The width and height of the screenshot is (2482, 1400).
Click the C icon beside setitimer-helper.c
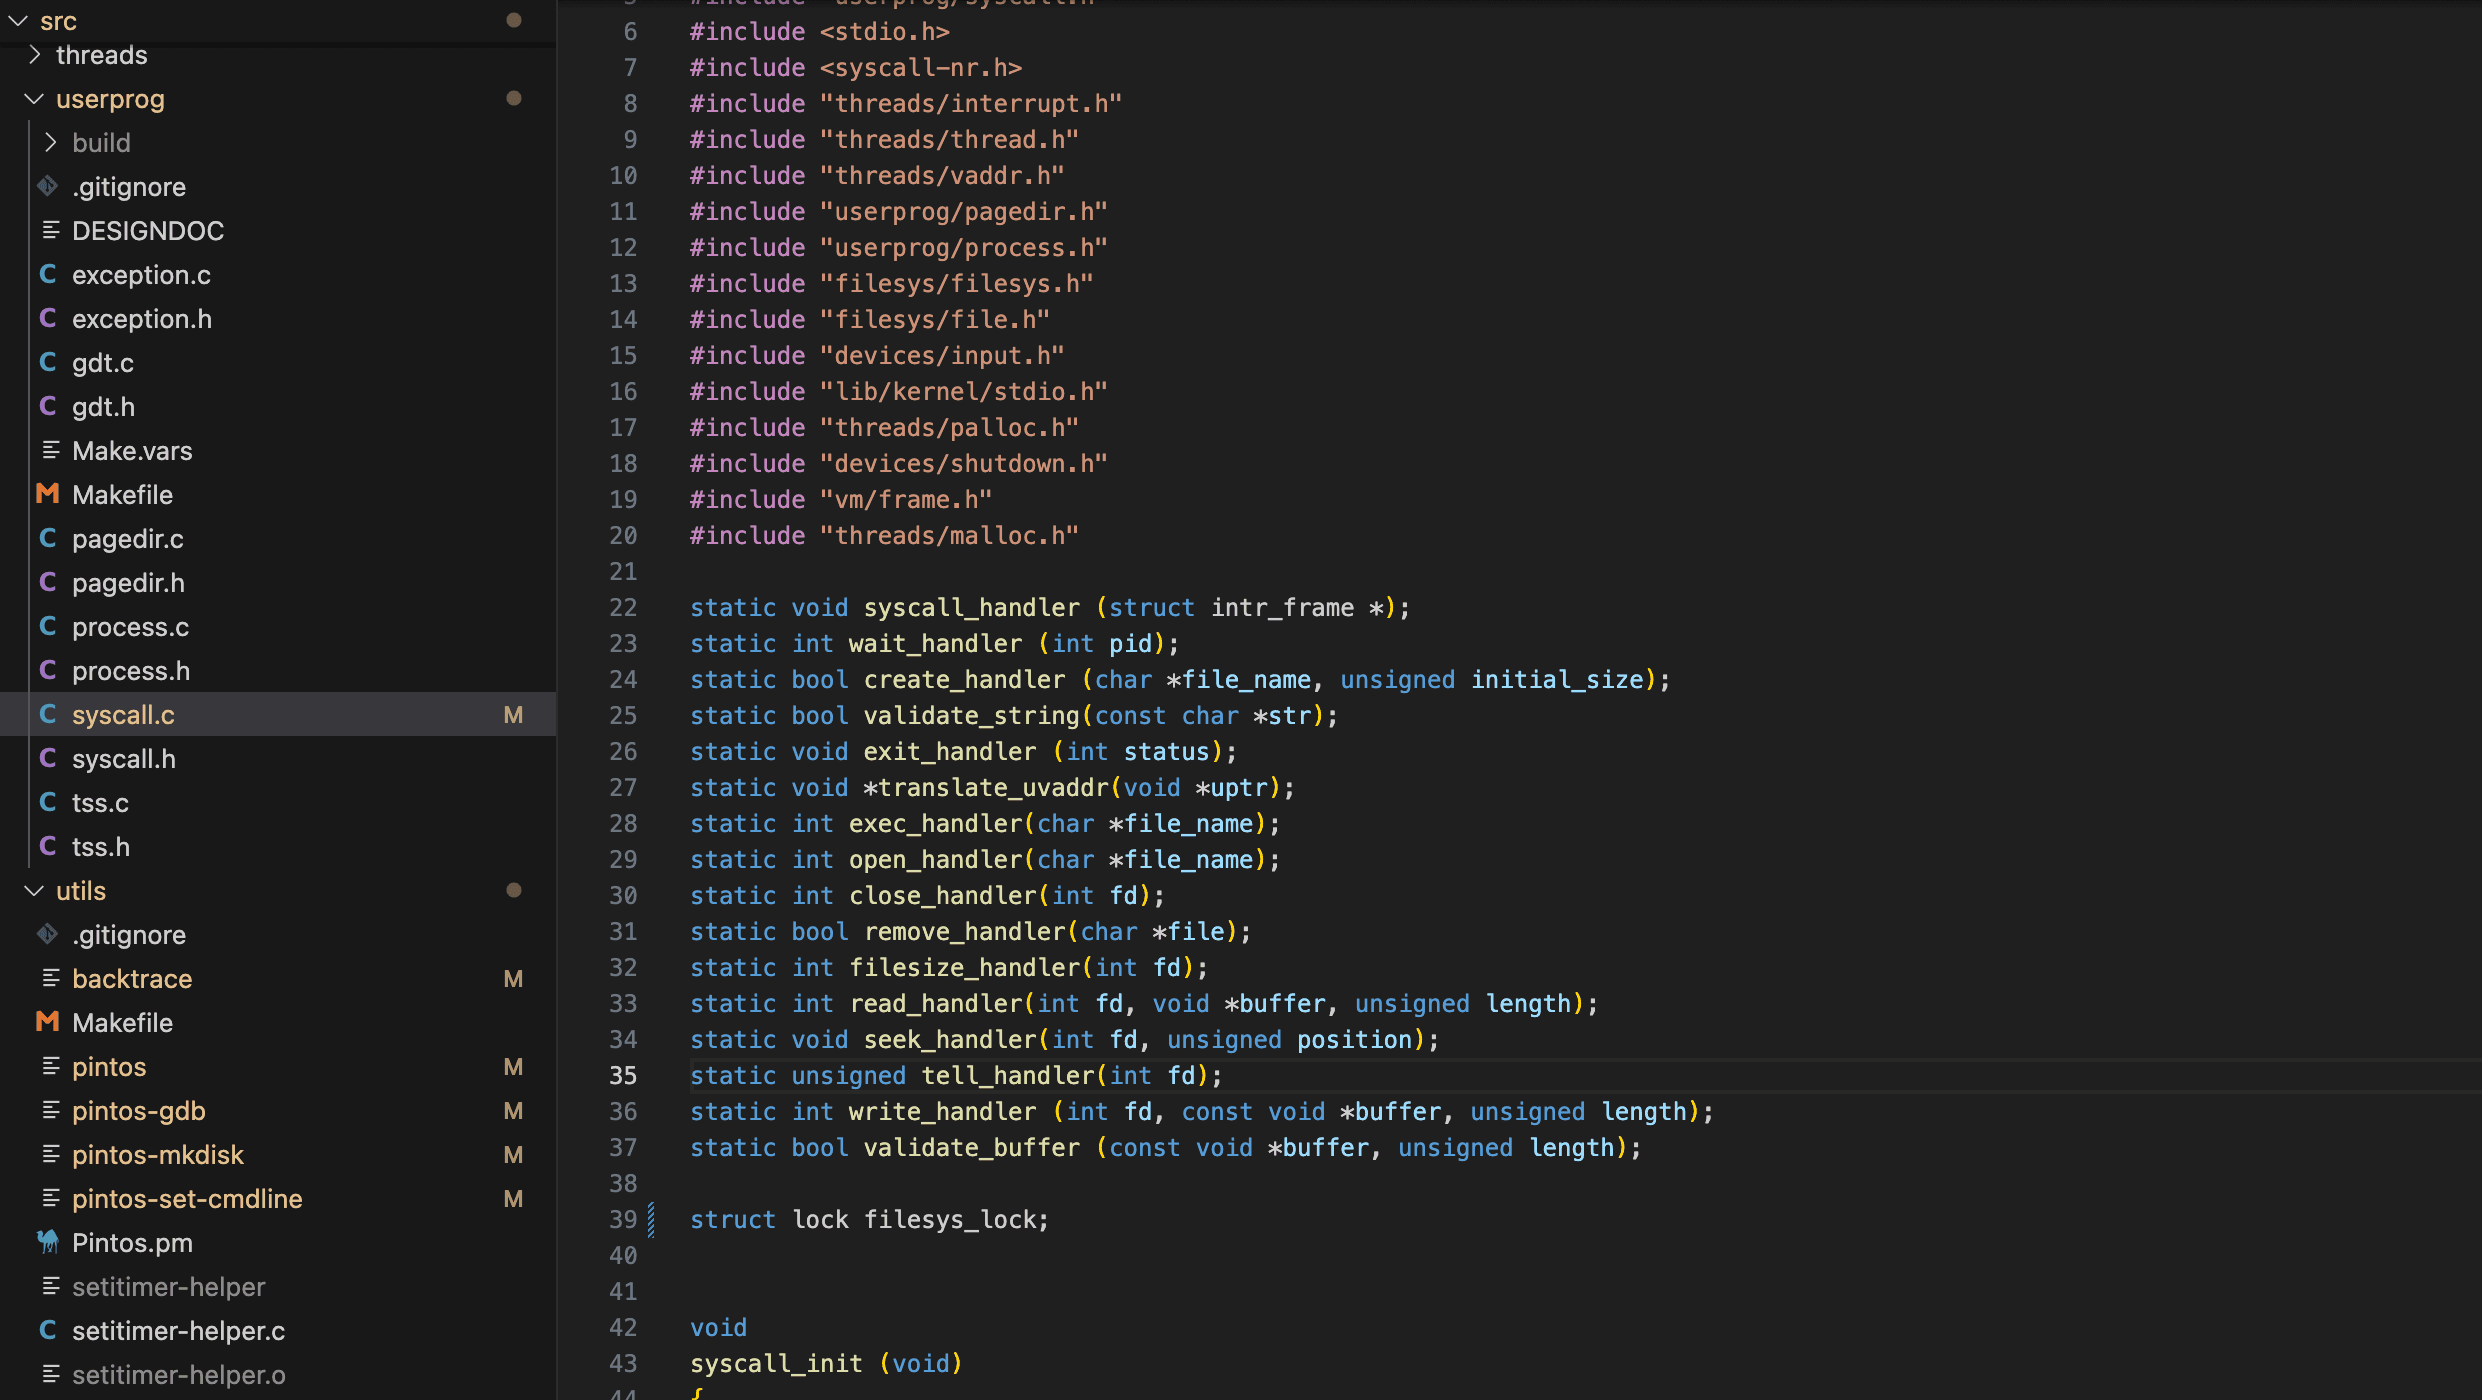tap(47, 1330)
